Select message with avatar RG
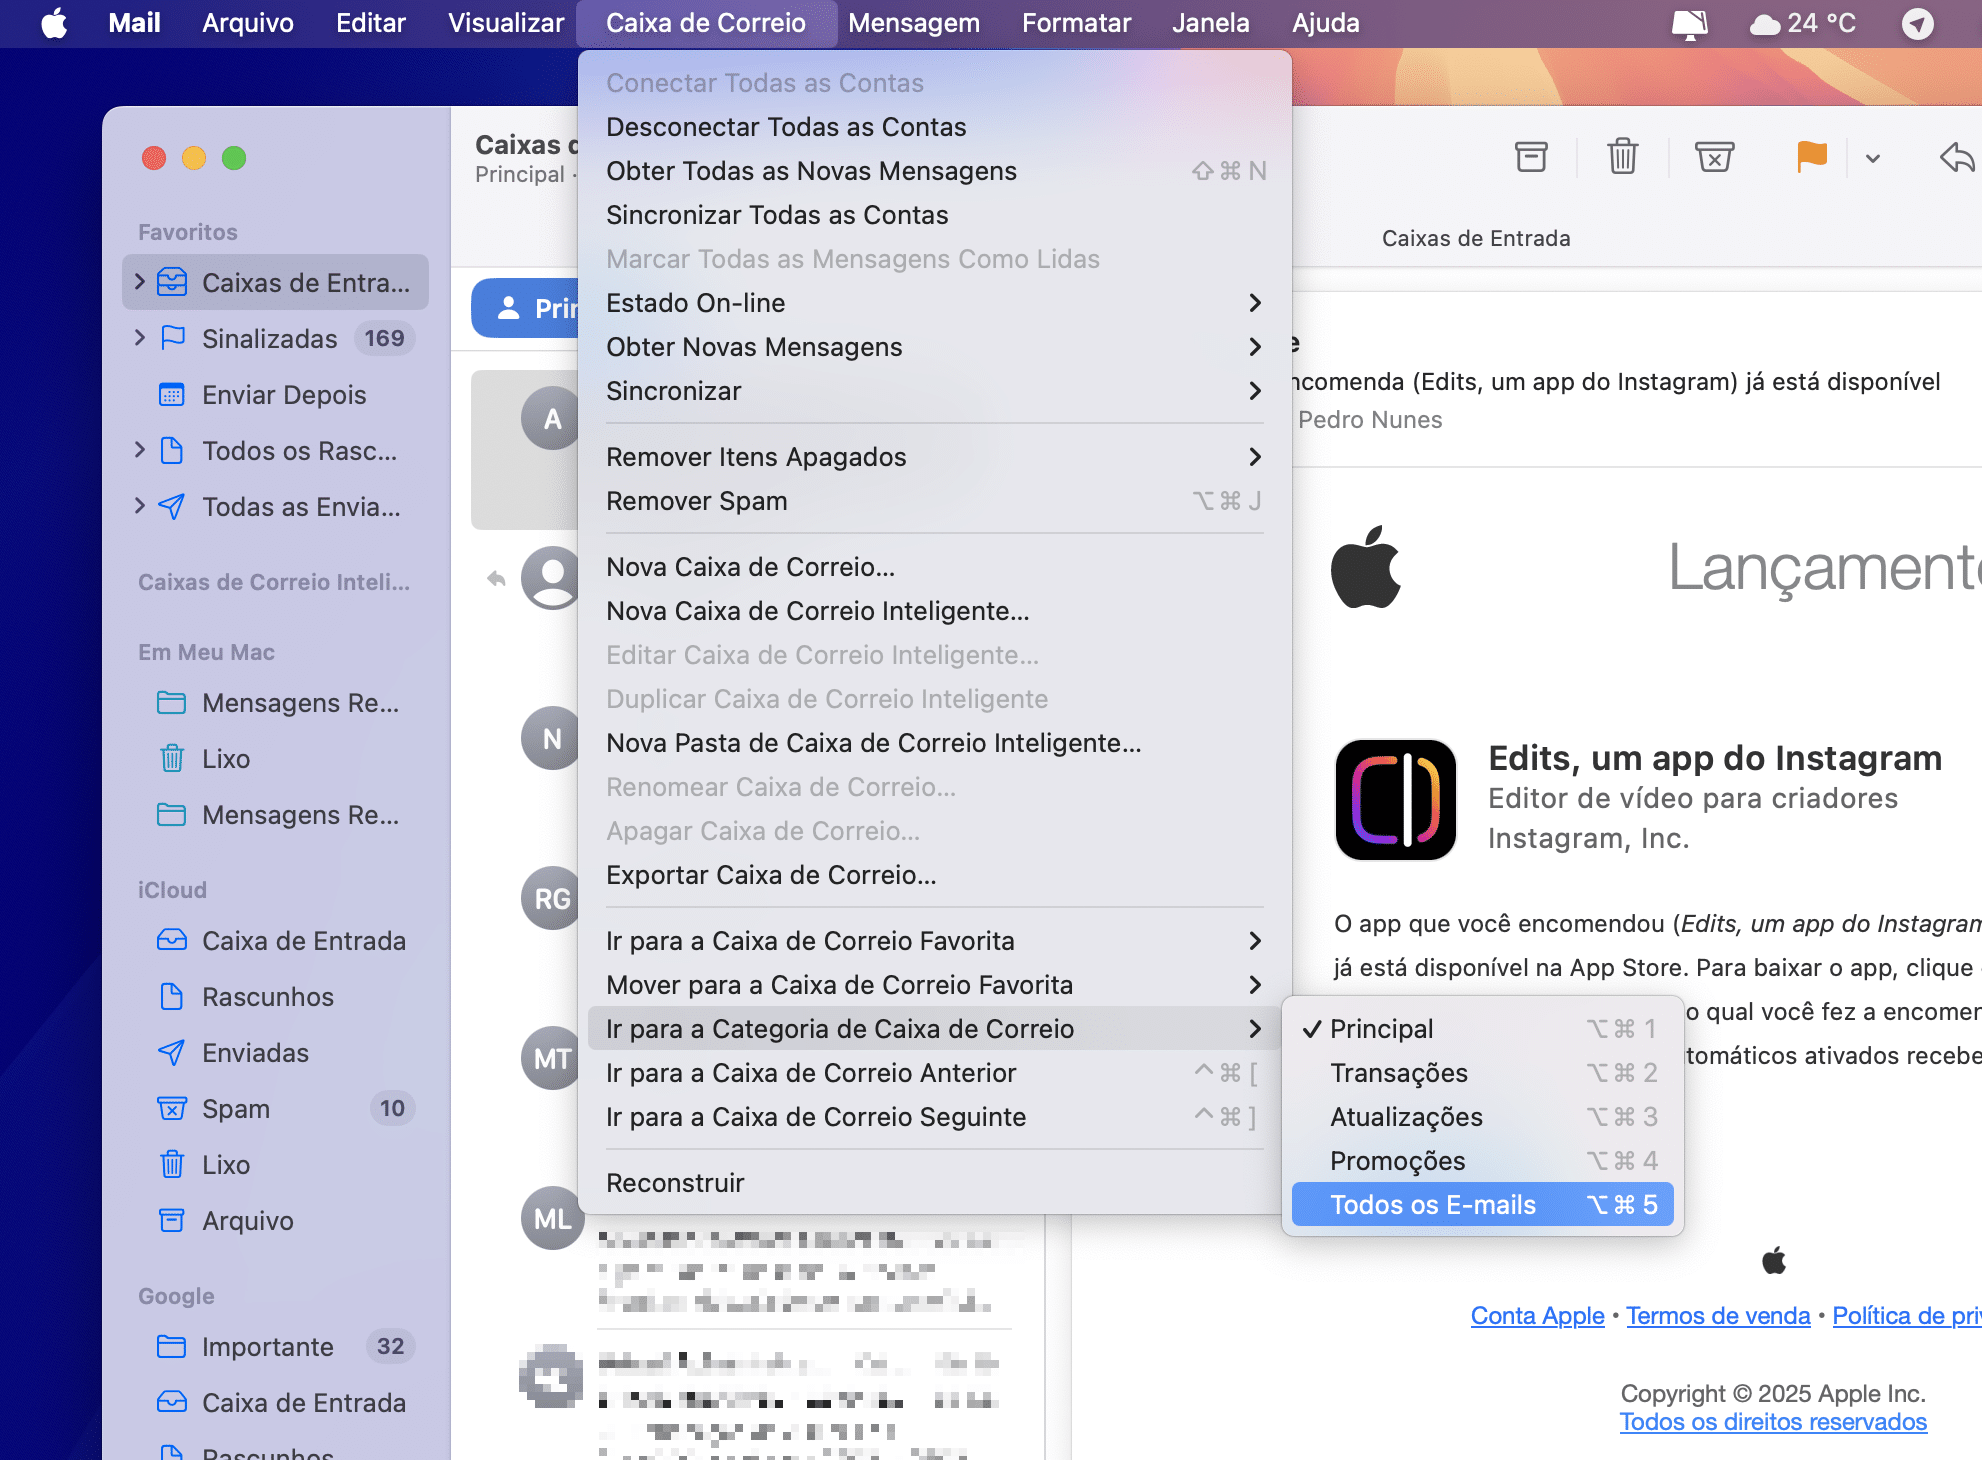Viewport: 1982px width, 1460px height. point(552,898)
